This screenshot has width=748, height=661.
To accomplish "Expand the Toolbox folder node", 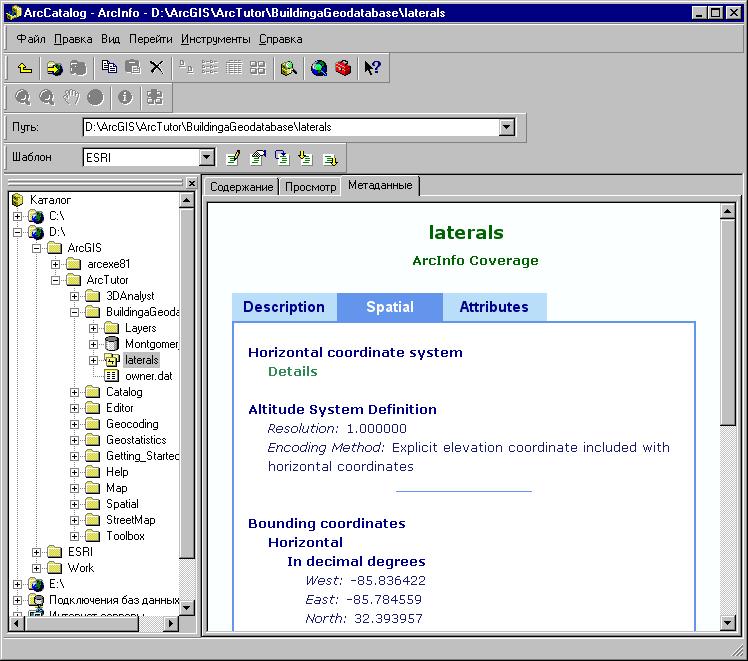I will 74,536.
